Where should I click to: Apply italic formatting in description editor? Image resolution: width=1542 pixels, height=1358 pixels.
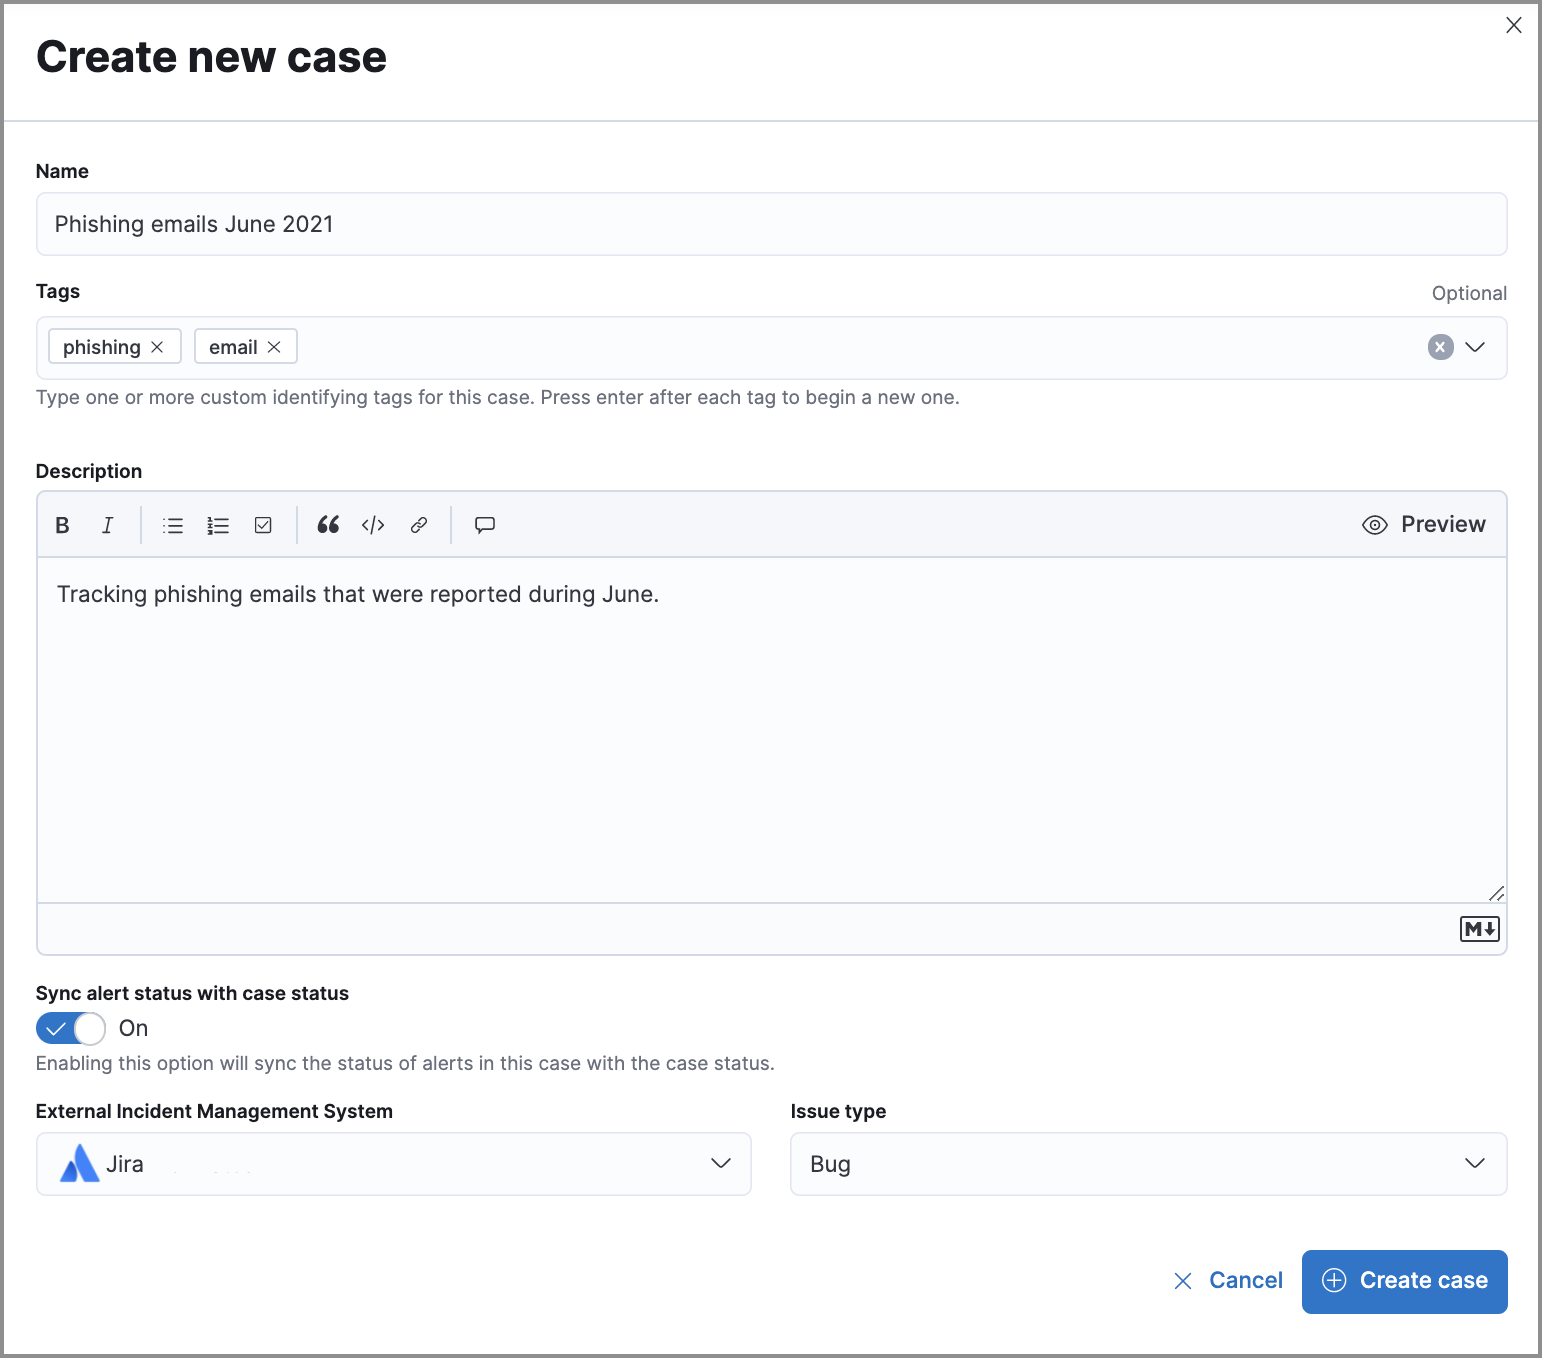tap(107, 524)
